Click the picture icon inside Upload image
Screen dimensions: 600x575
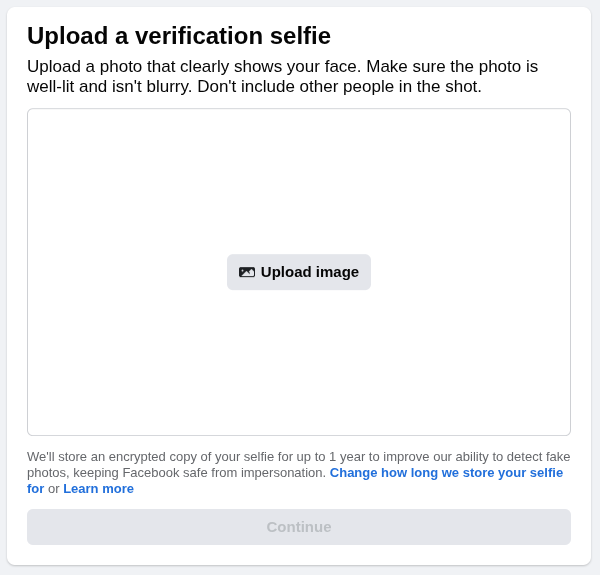coord(247,272)
